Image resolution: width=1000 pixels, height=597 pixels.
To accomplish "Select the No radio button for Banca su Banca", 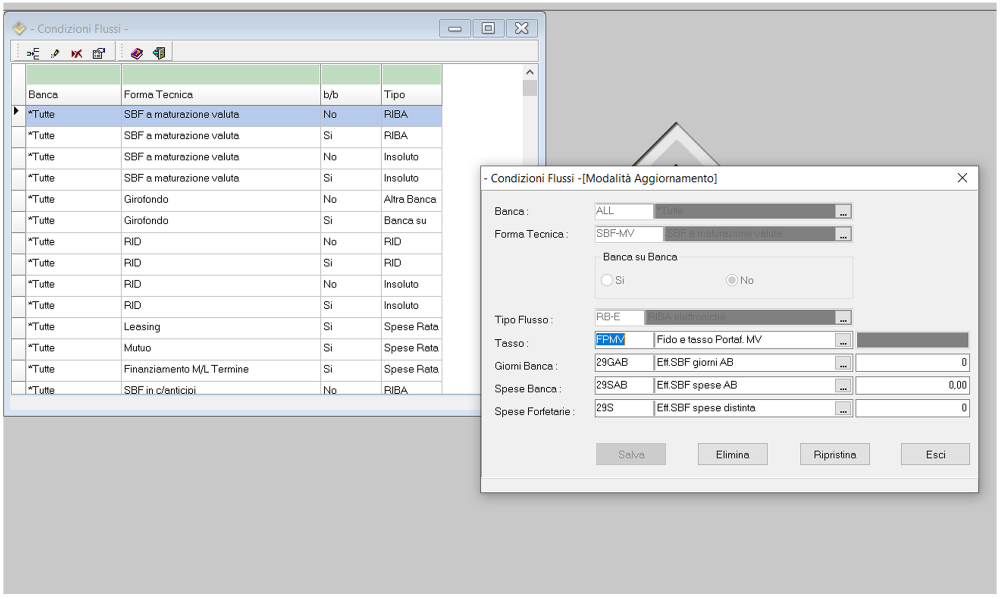I will click(732, 281).
